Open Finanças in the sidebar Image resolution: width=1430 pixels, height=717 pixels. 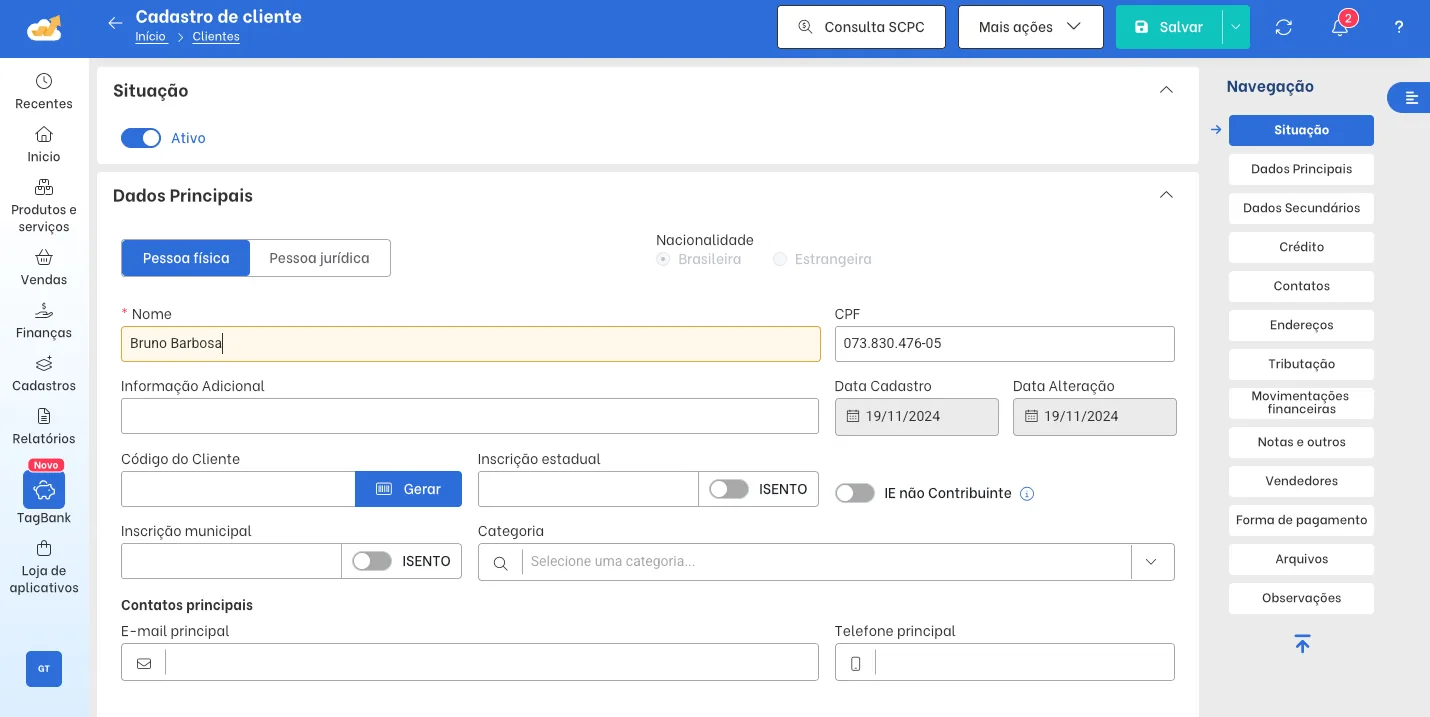(x=44, y=320)
